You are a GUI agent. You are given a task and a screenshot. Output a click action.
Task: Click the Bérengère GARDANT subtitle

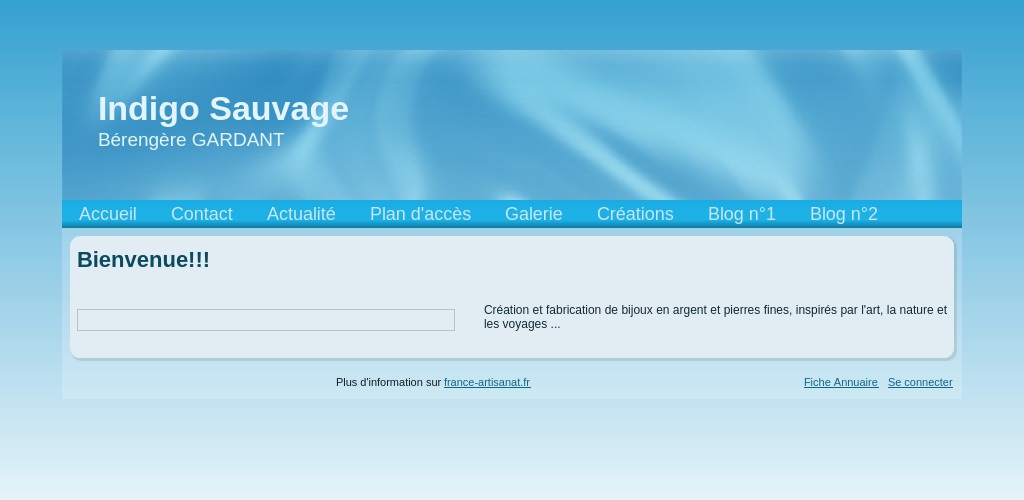coord(191,140)
